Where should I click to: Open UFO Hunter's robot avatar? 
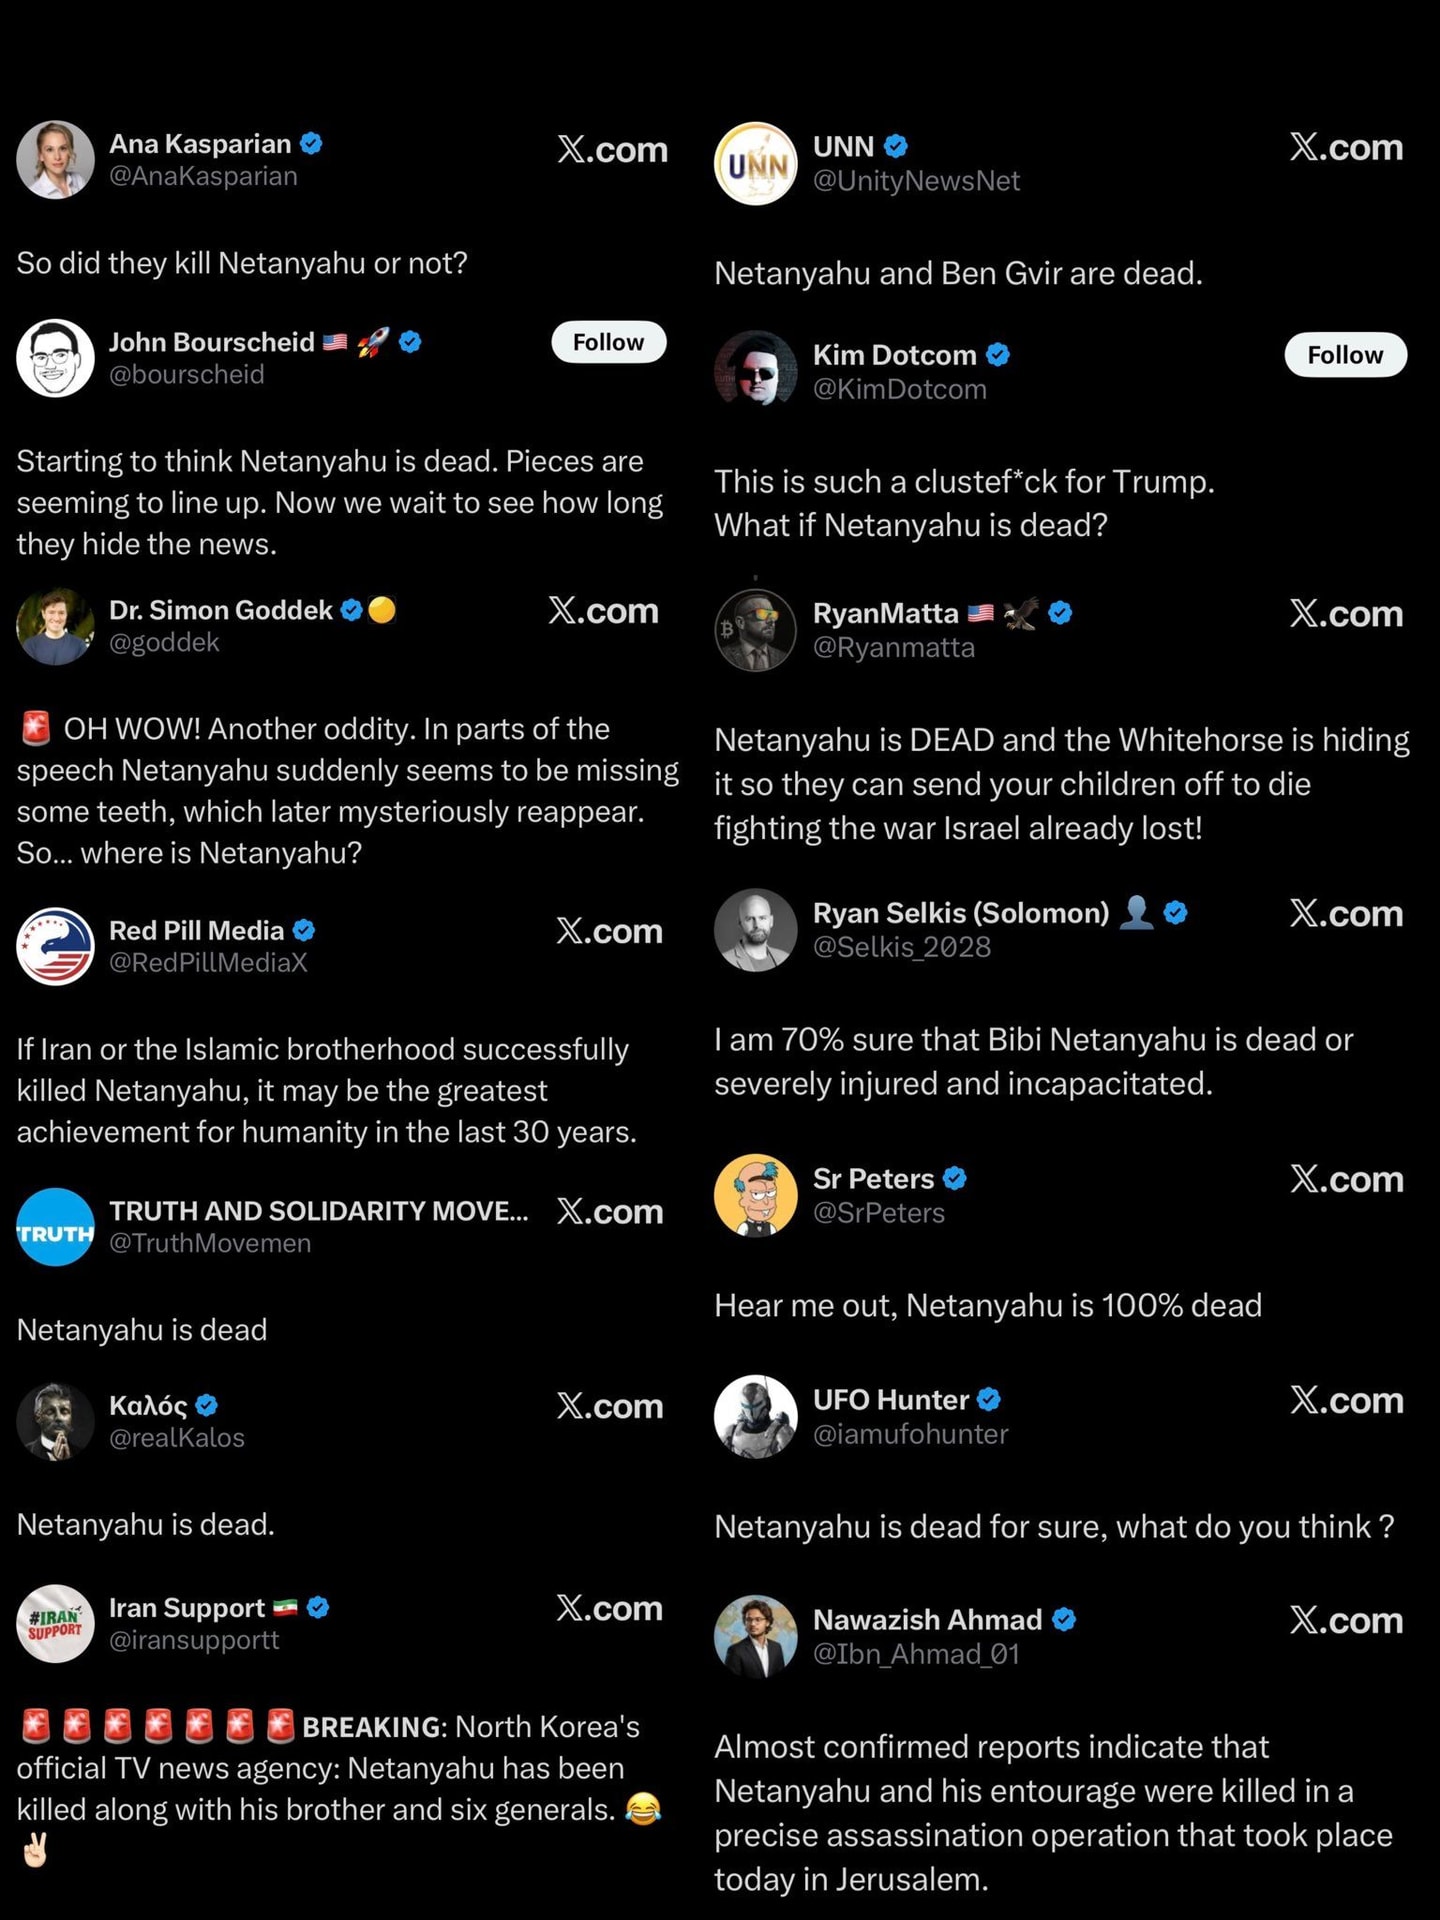coord(755,1416)
